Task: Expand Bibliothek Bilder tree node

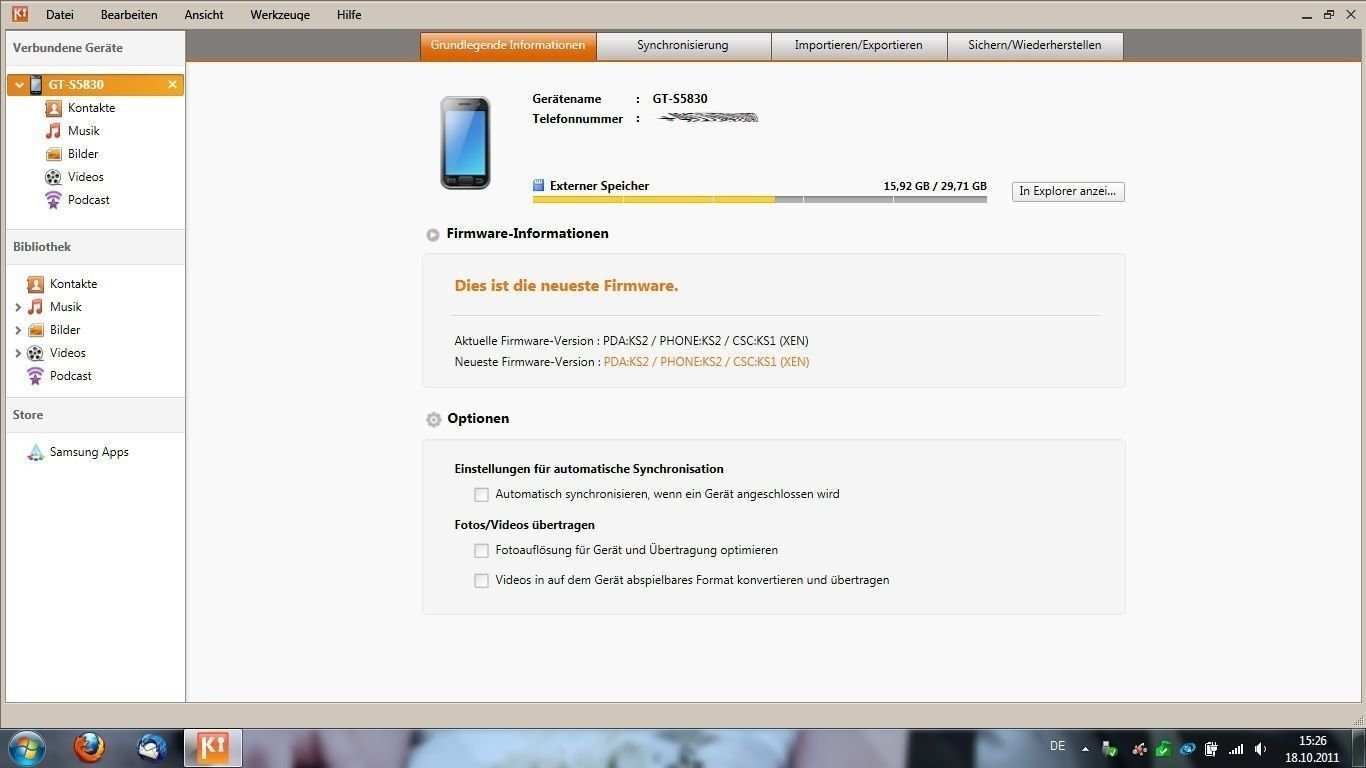Action: pyautogui.click(x=18, y=330)
